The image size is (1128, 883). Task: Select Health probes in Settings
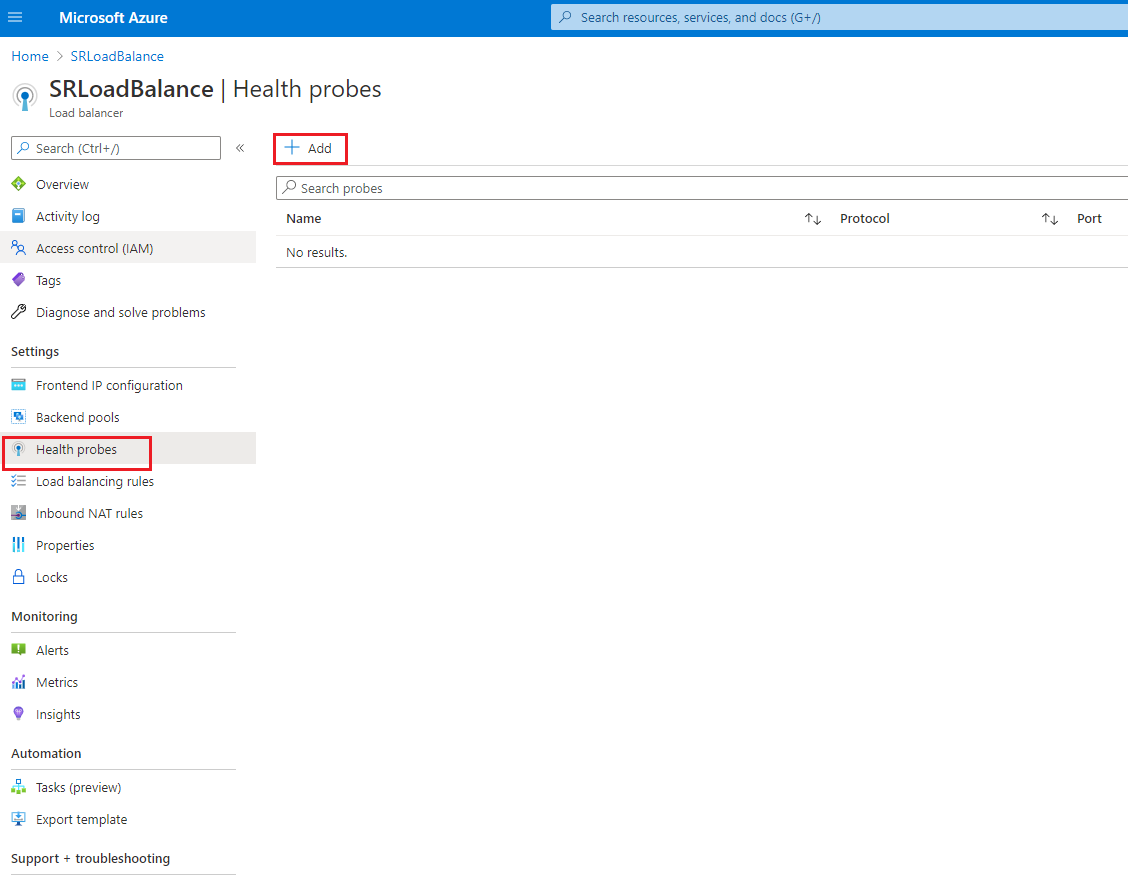click(x=77, y=449)
